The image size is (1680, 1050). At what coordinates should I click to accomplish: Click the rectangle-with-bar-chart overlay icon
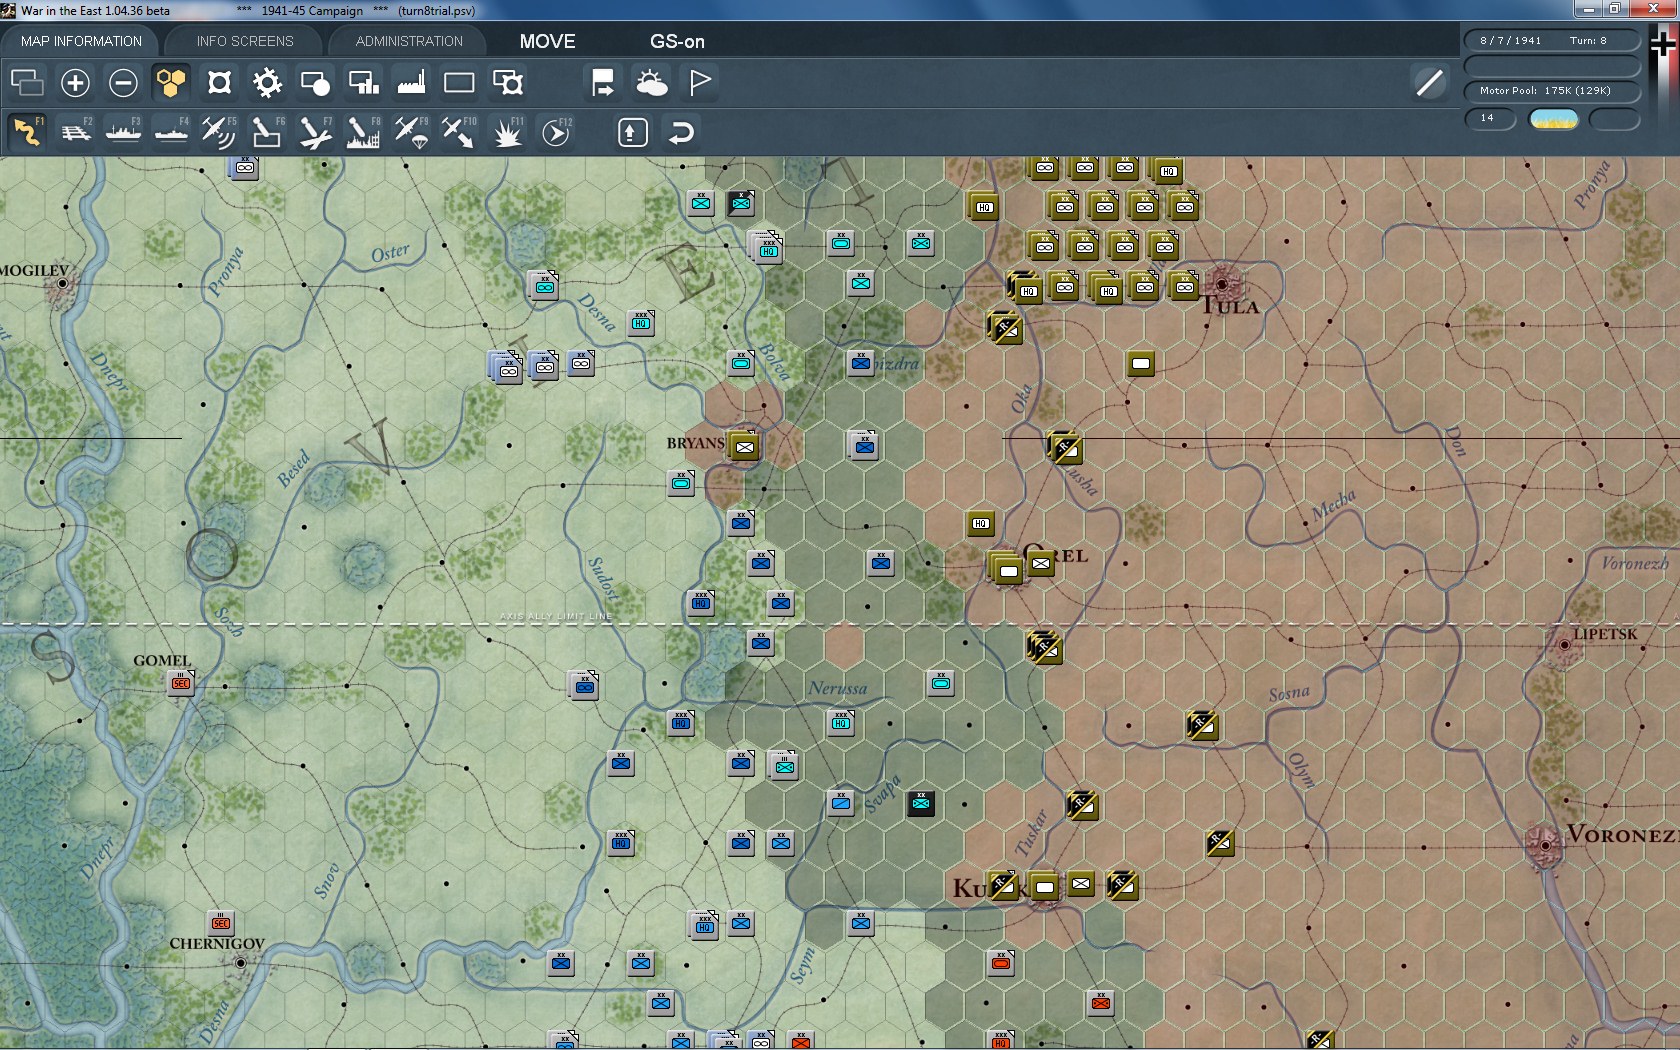(x=363, y=82)
